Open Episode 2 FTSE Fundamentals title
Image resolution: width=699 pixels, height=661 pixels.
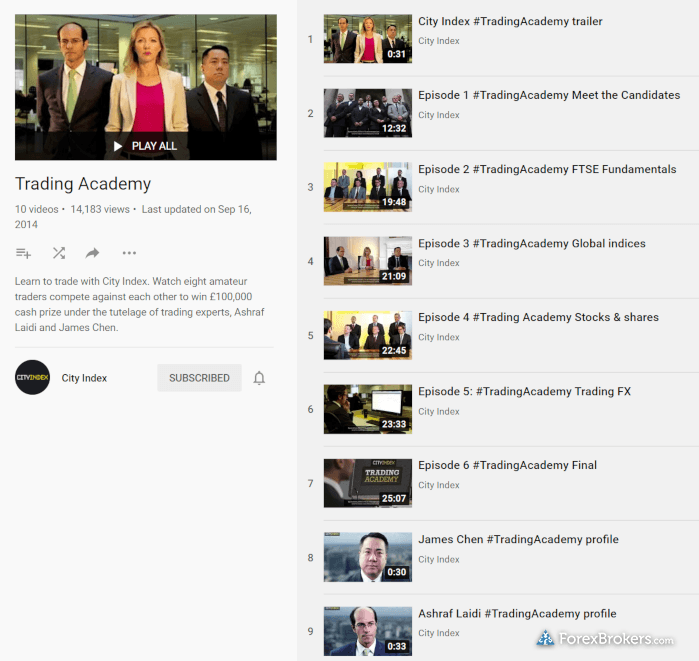click(547, 169)
